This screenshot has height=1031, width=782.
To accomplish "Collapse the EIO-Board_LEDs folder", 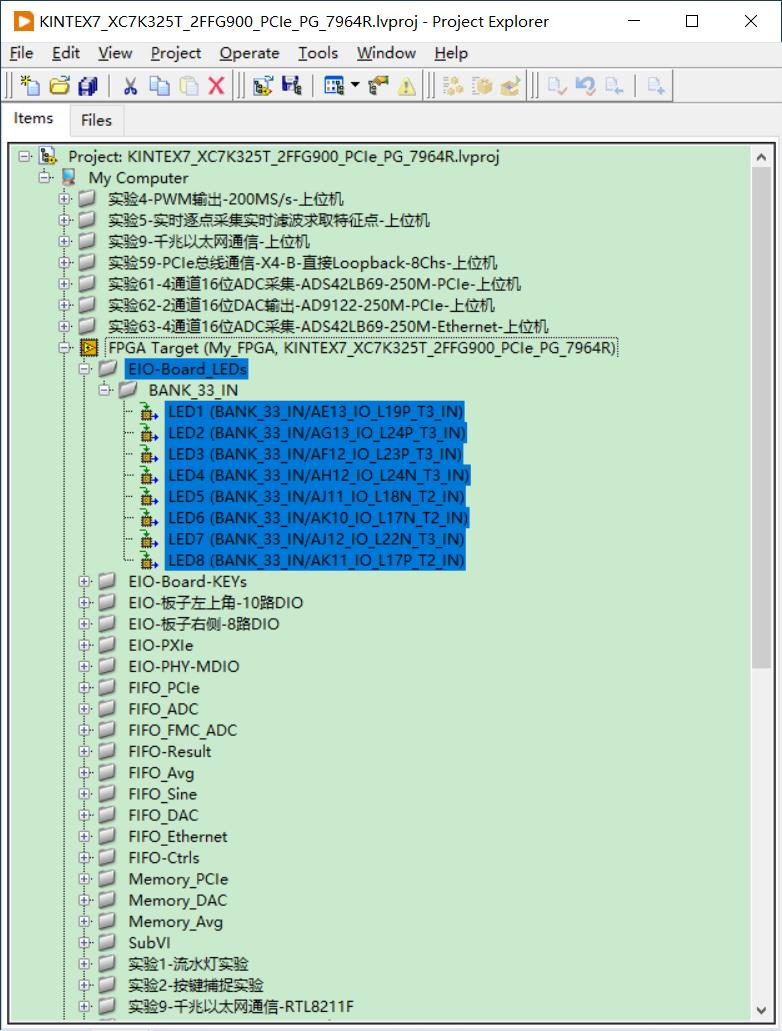I will tap(84, 369).
